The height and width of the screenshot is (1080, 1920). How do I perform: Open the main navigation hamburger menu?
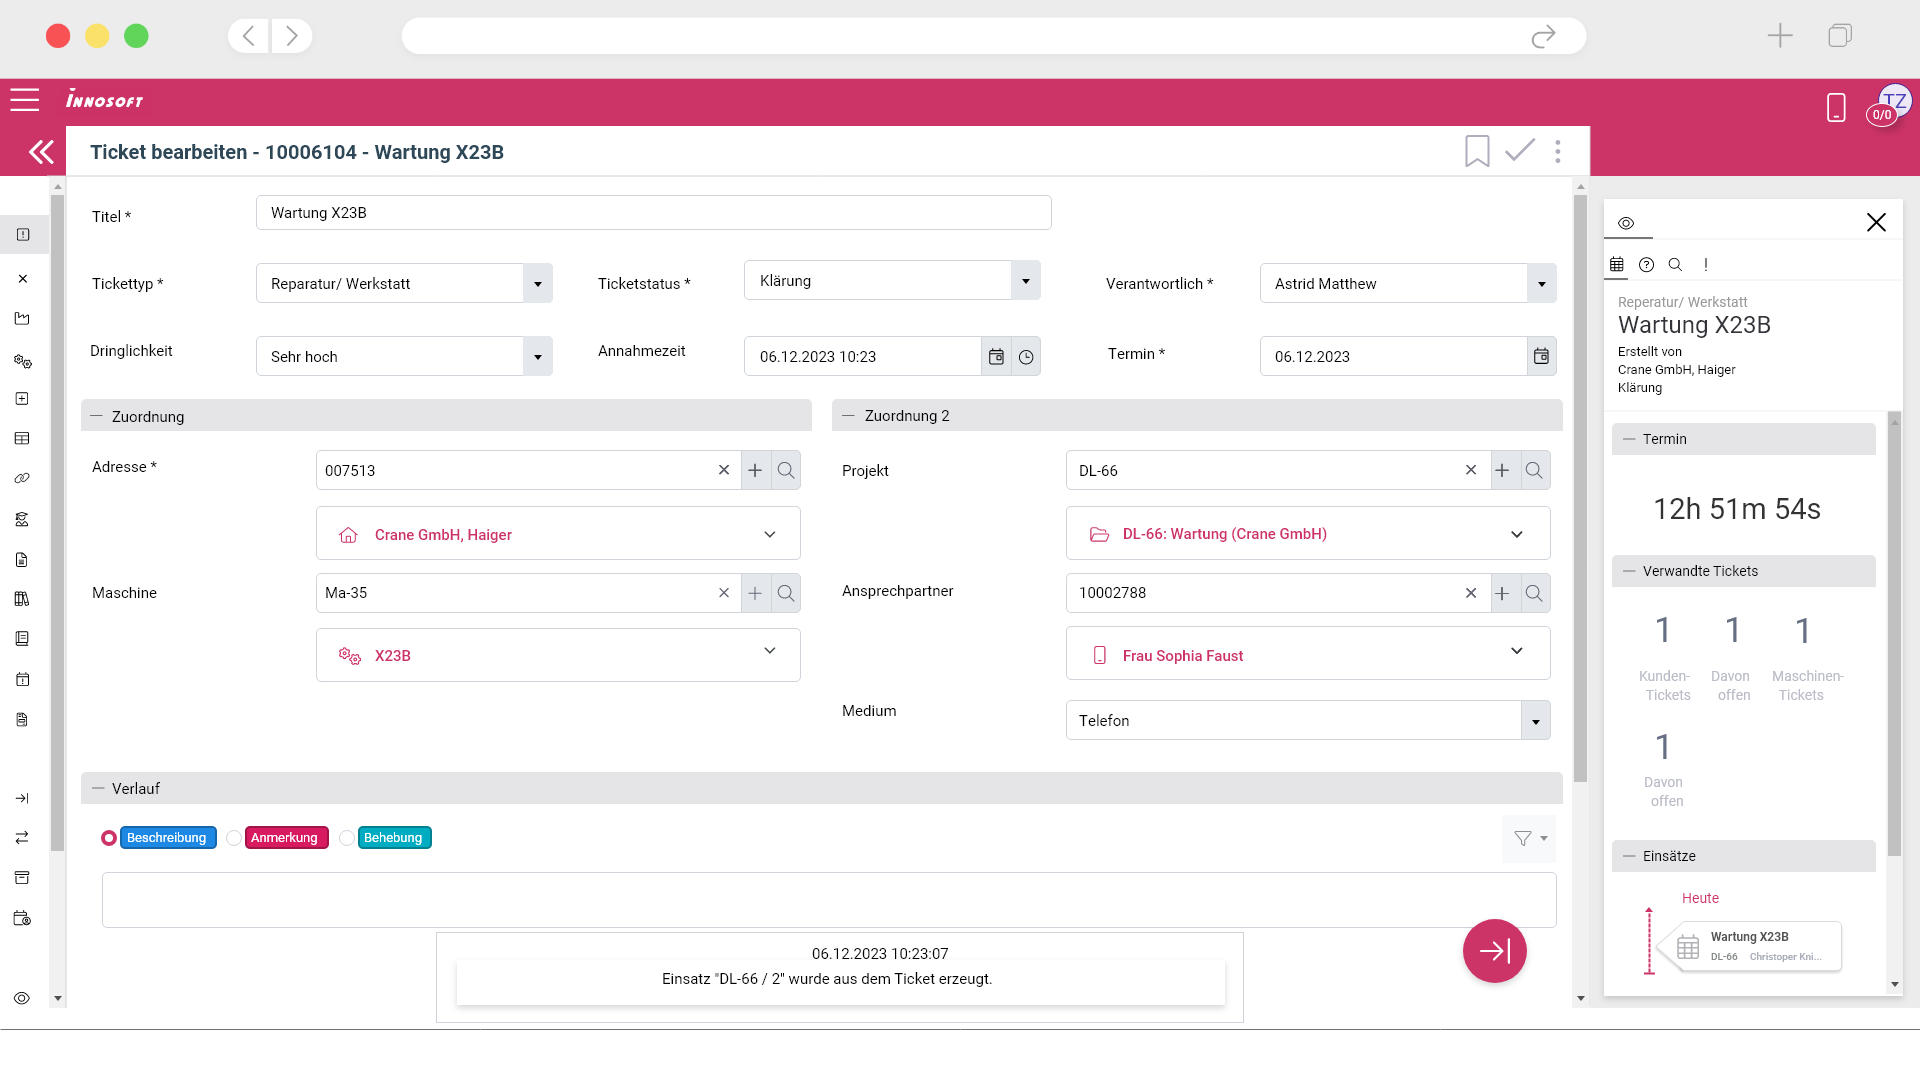[24, 100]
